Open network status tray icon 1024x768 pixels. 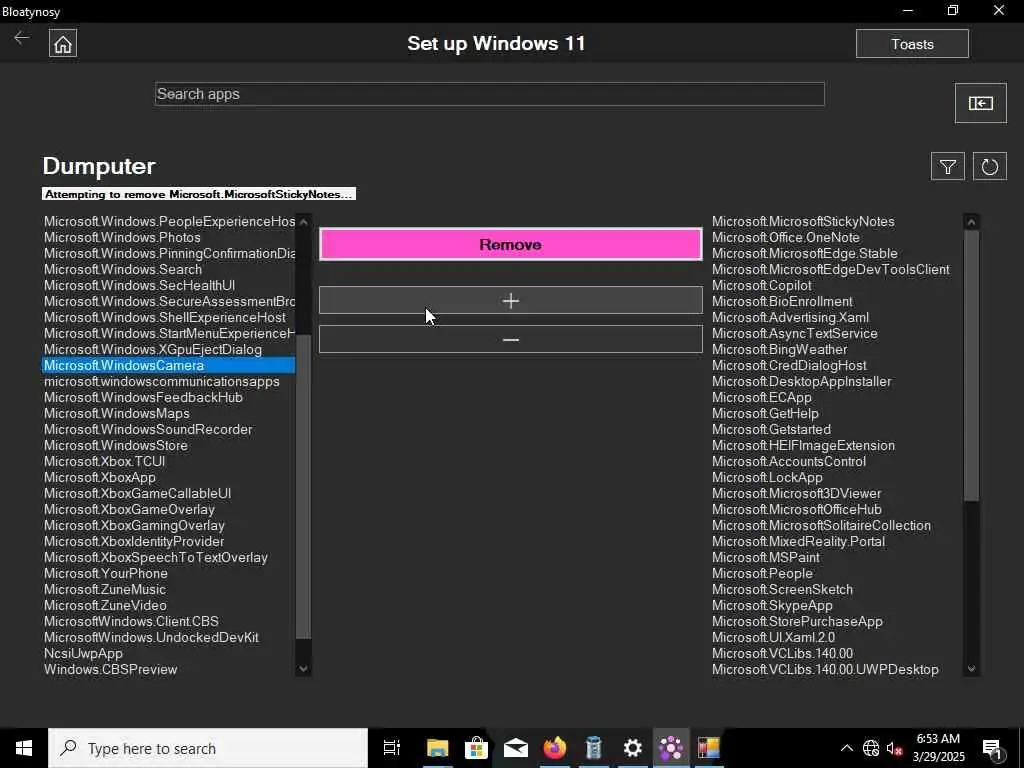point(871,748)
